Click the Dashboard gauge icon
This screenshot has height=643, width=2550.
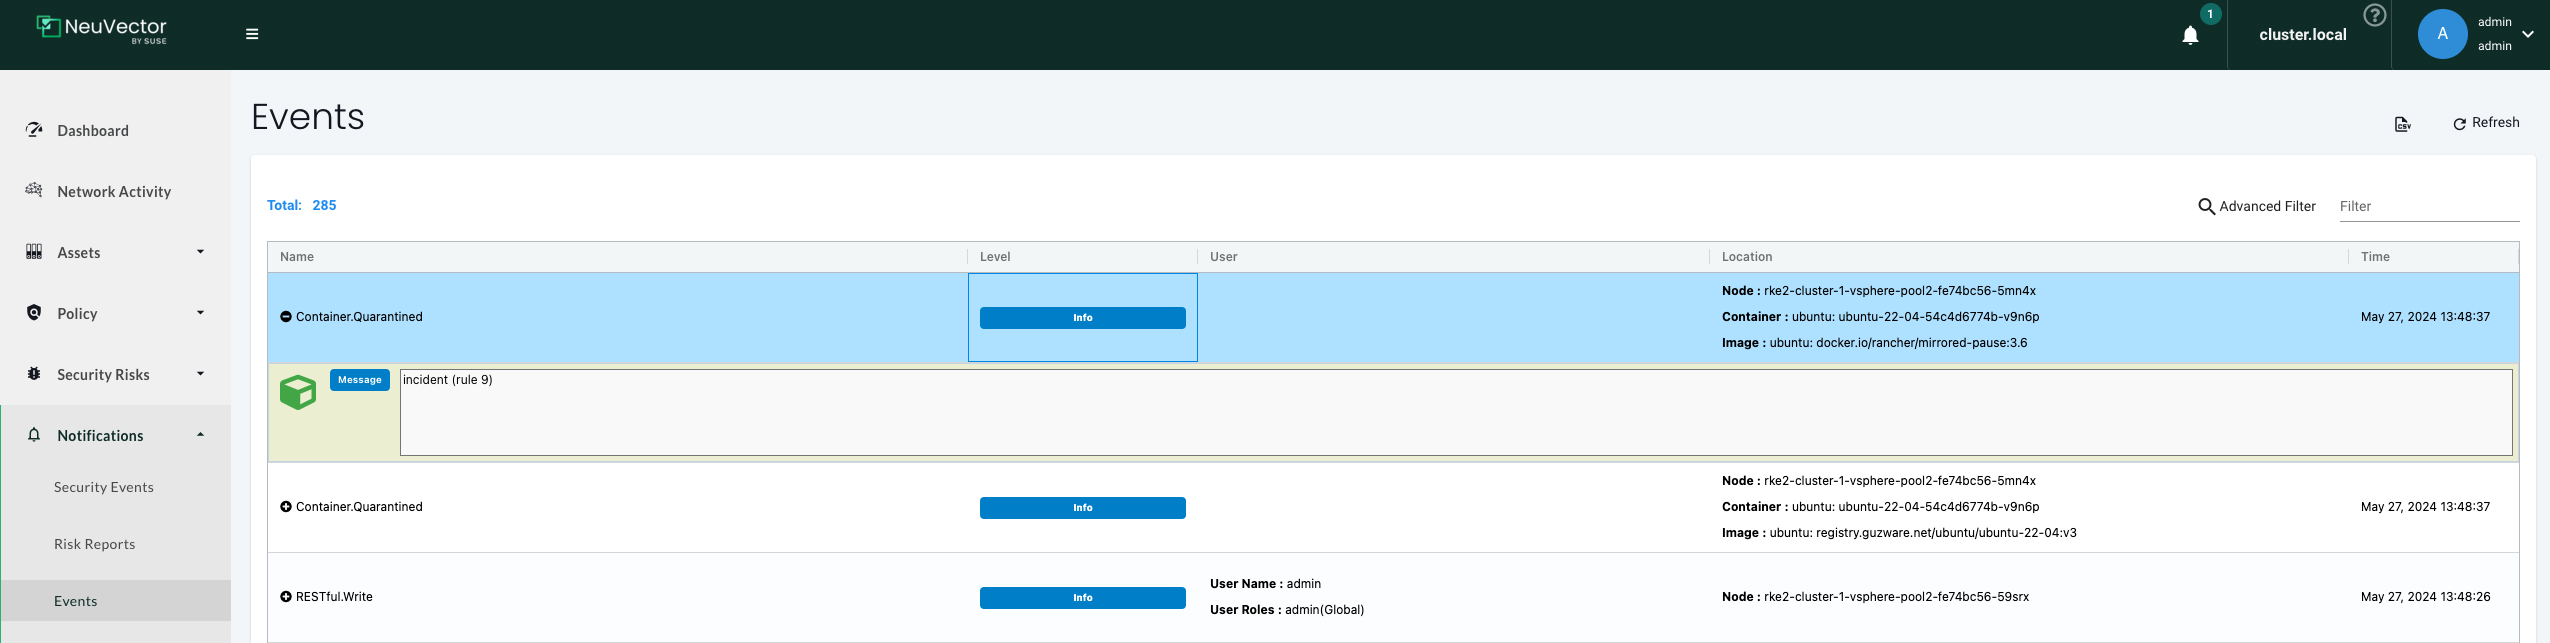tap(34, 130)
